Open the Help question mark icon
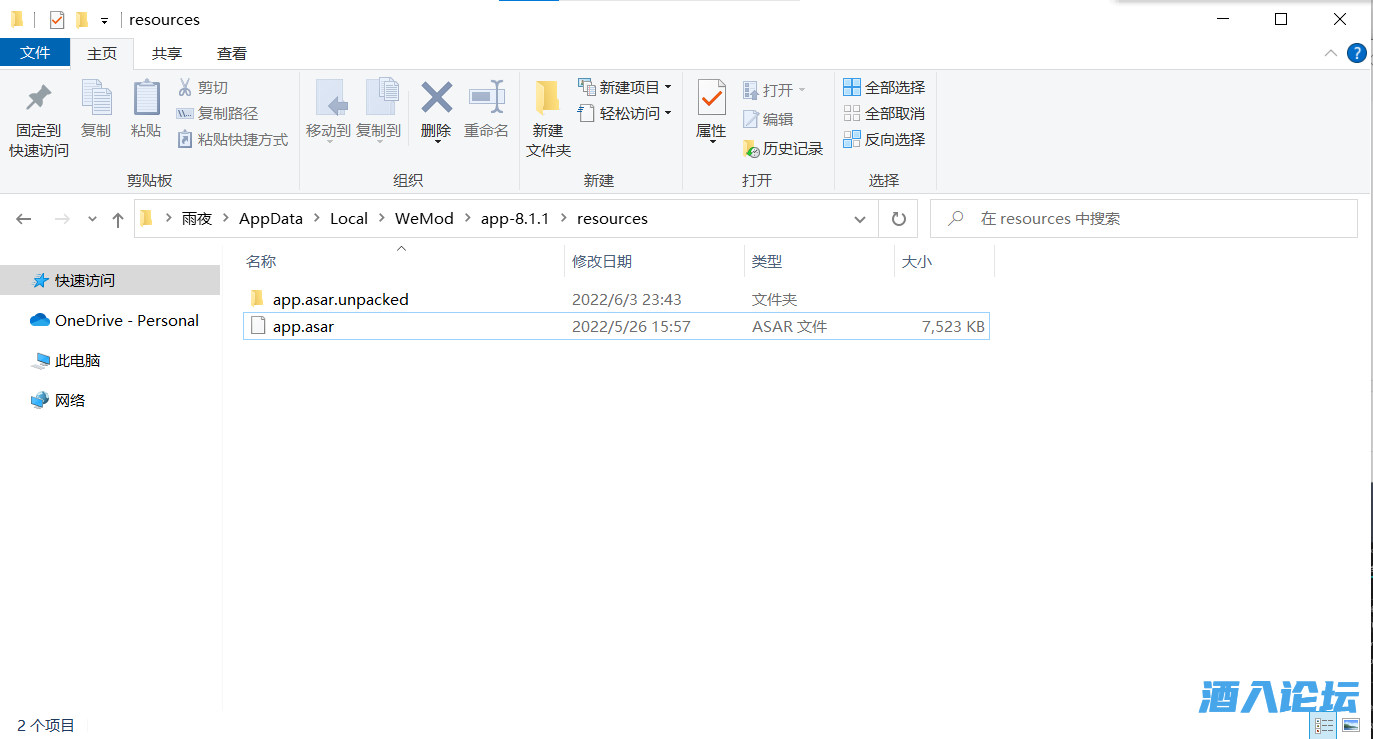Image resolution: width=1373 pixels, height=739 pixels. (1356, 53)
